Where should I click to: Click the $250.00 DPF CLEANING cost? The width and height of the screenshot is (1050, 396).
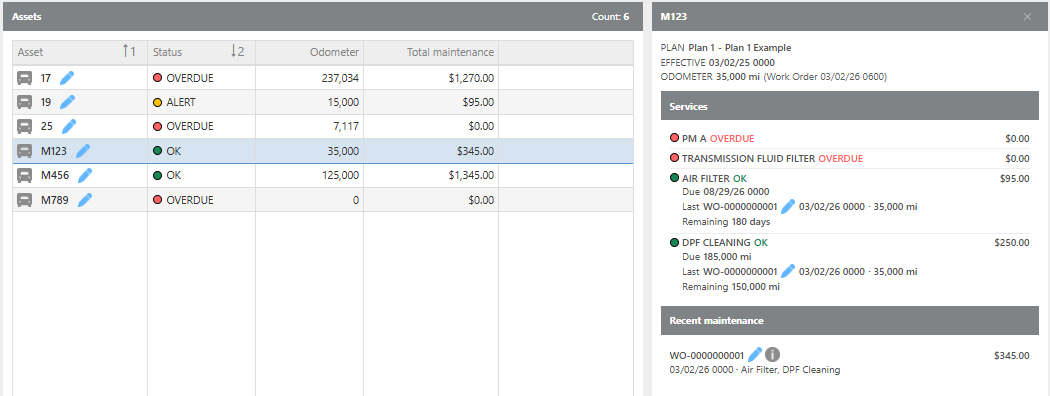point(1012,243)
